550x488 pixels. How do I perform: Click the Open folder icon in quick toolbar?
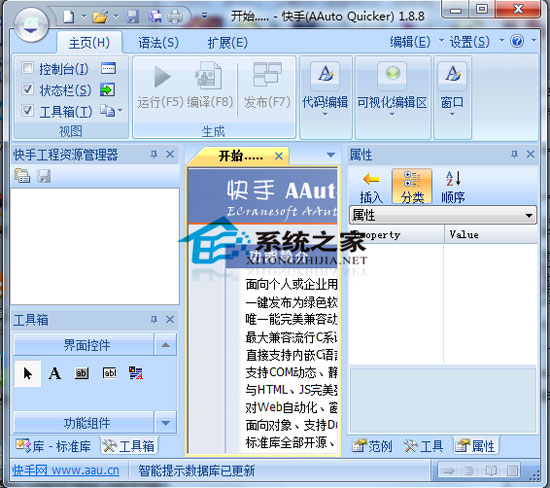pos(100,16)
